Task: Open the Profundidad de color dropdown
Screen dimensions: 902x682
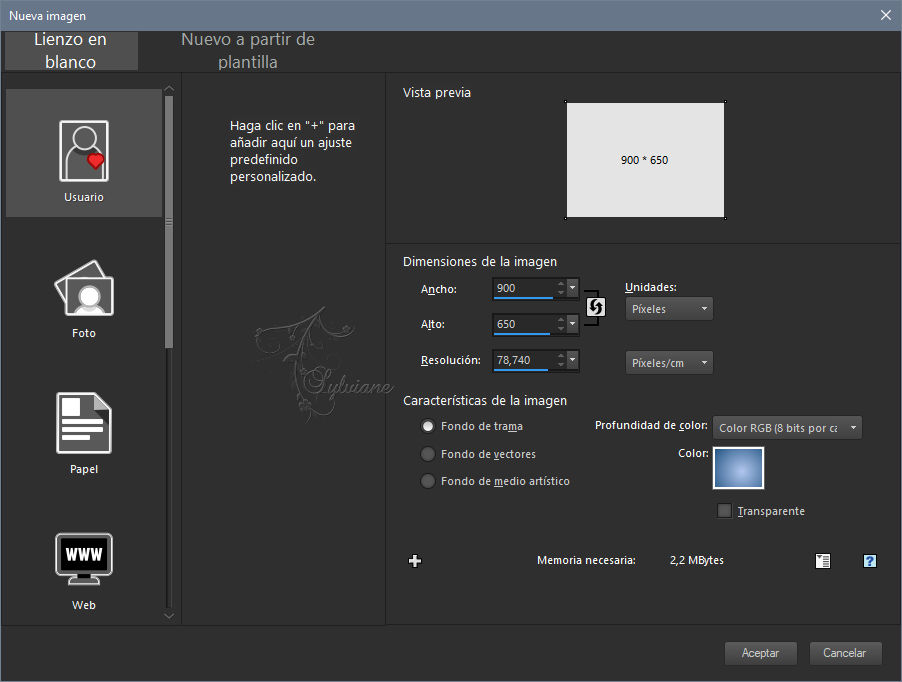Action: click(787, 428)
